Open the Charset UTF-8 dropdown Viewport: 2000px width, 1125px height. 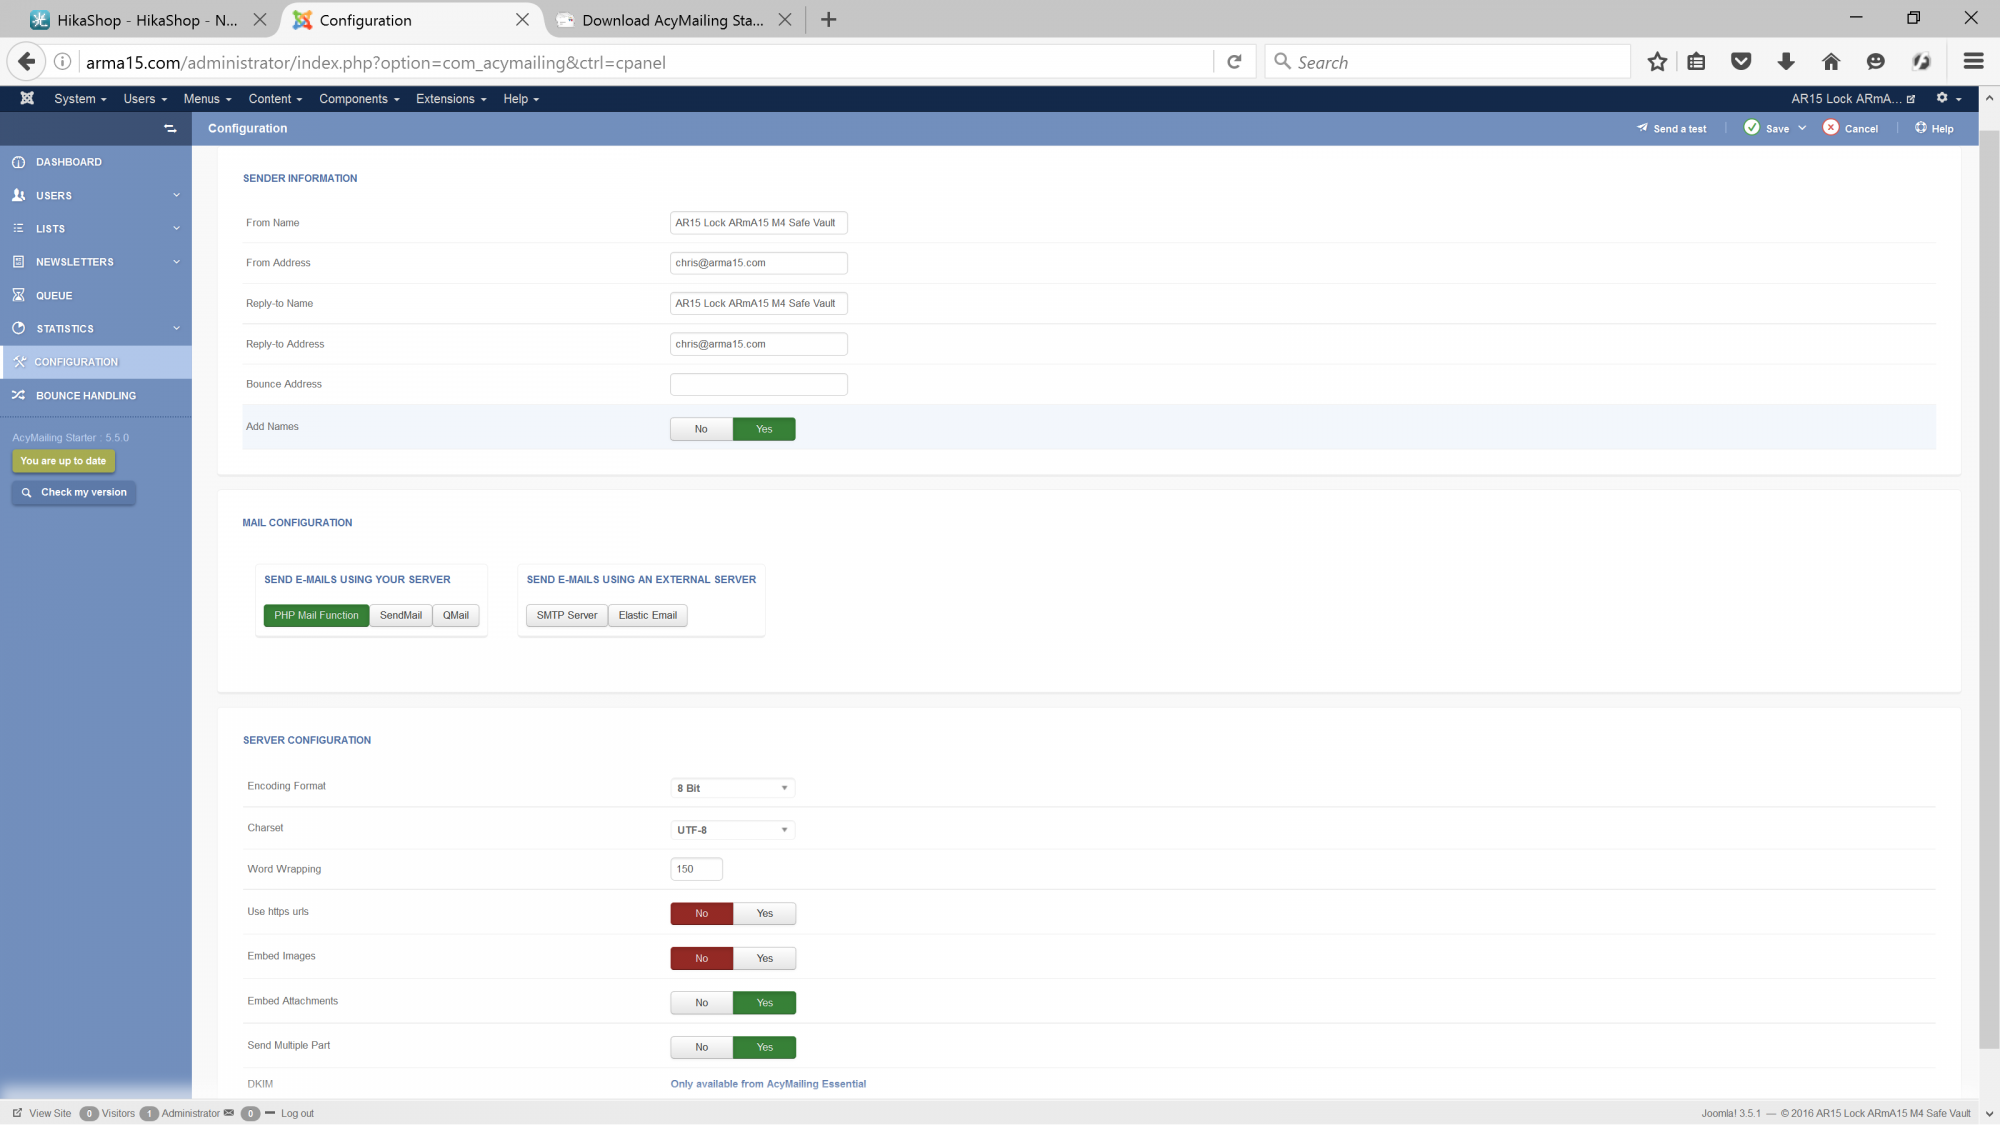pos(732,830)
